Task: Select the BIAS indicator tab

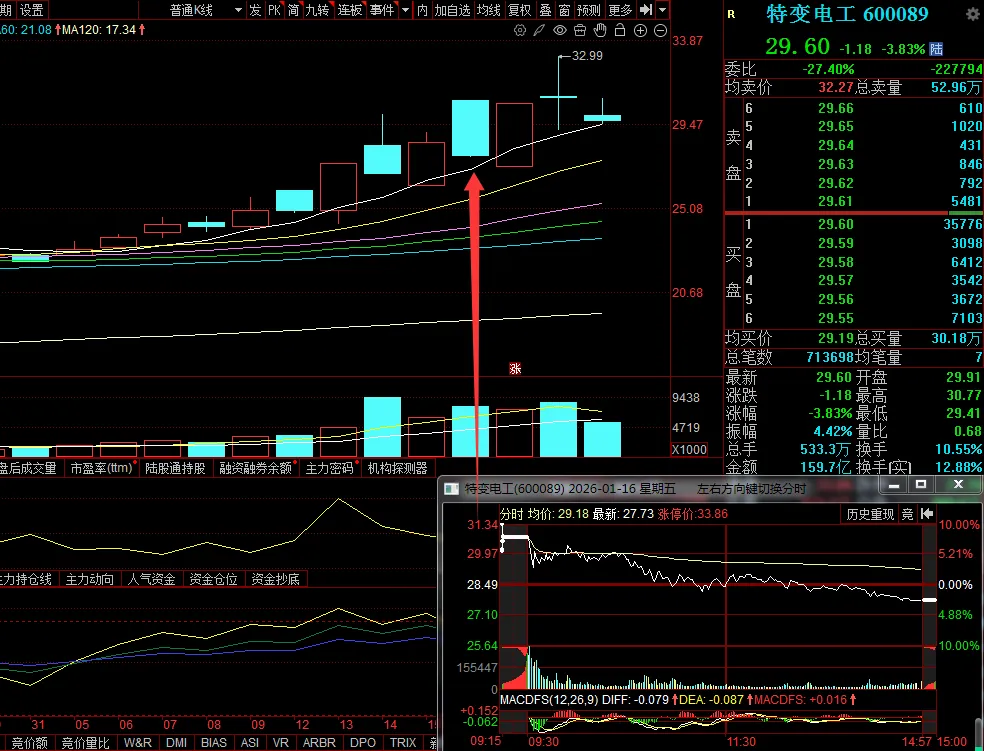Action: [213, 743]
